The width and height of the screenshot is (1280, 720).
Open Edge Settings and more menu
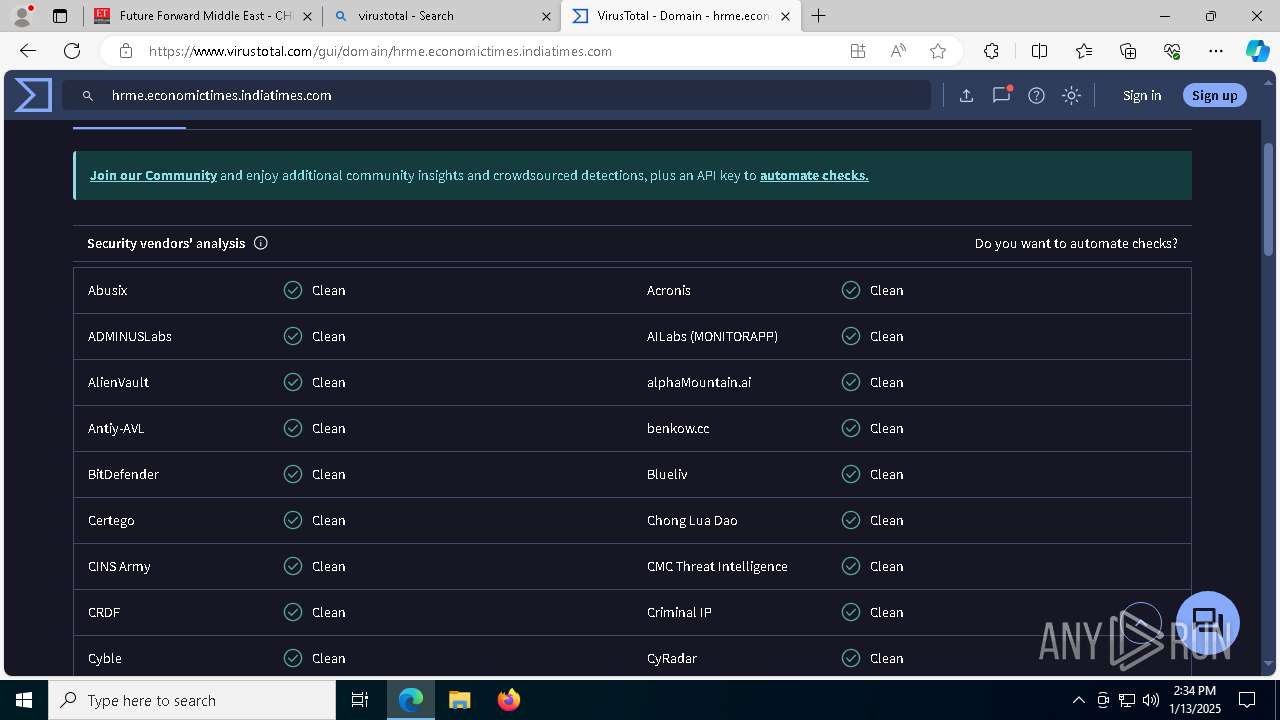1216,51
